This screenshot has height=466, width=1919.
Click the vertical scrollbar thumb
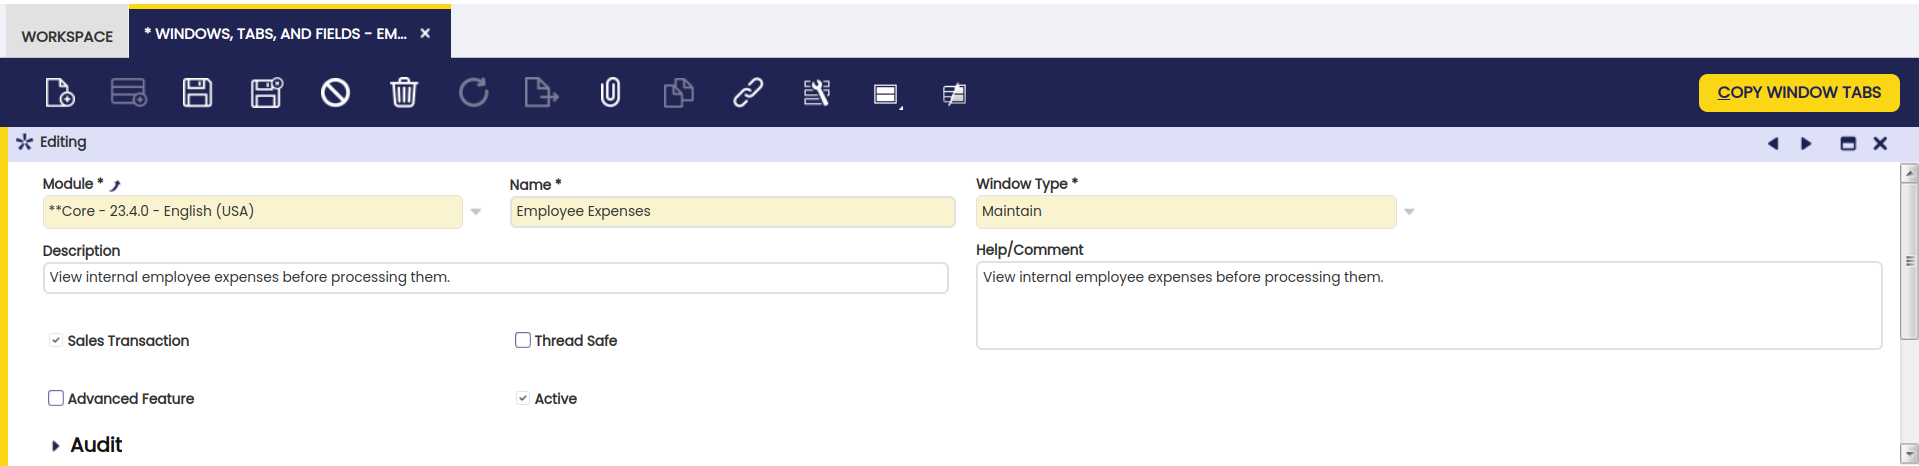tap(1909, 261)
